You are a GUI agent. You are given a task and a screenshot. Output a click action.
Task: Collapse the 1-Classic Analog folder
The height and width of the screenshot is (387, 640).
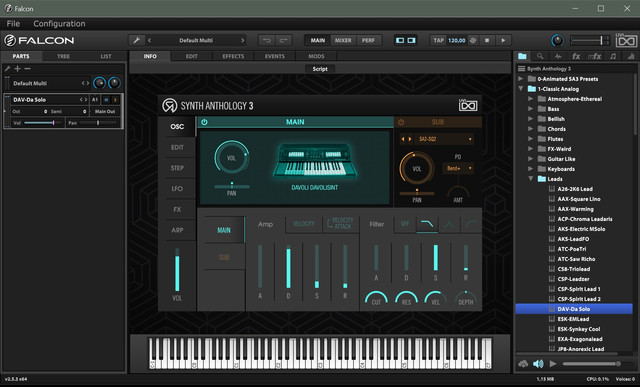[x=521, y=89]
